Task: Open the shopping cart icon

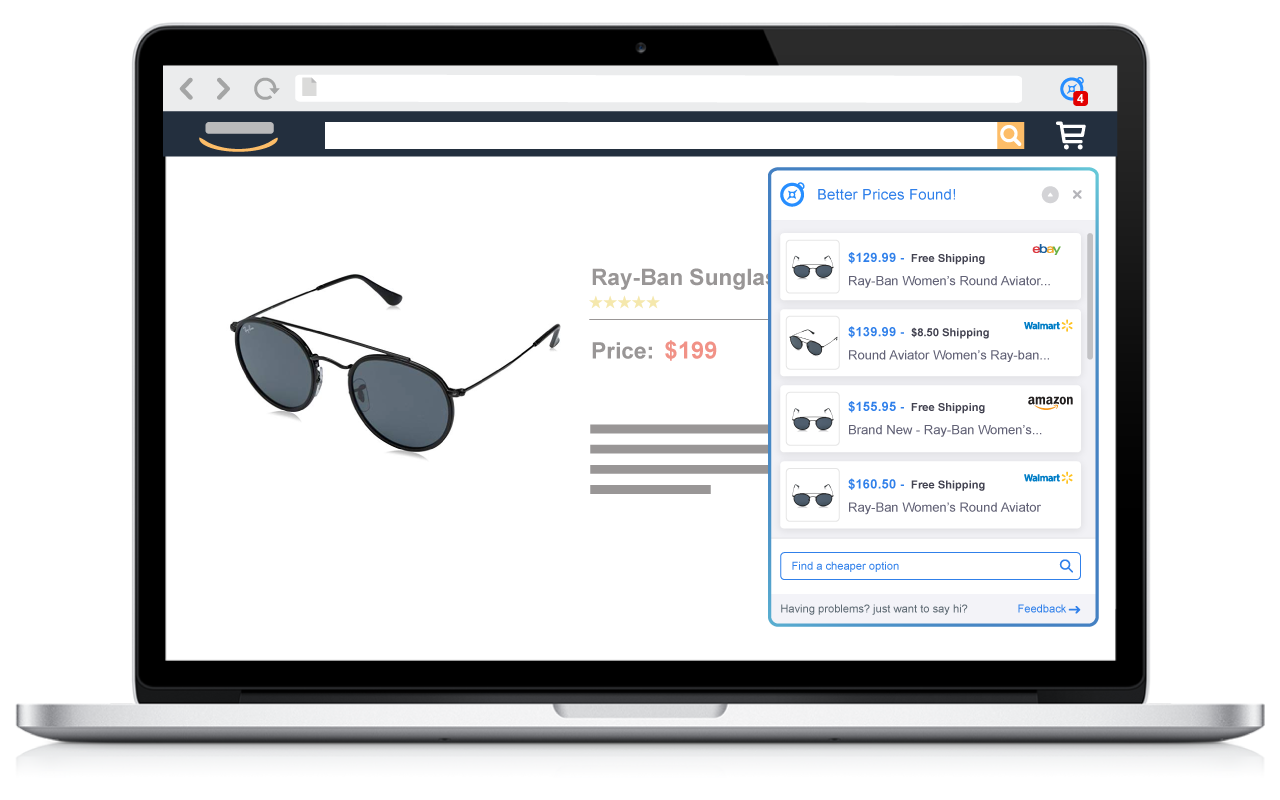Action: click(x=1071, y=135)
